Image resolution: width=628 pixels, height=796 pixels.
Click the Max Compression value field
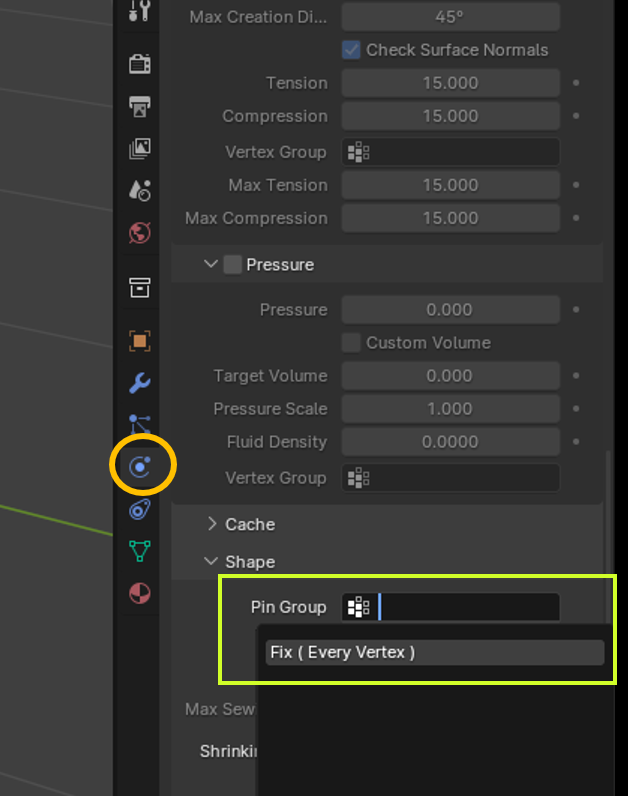[x=451, y=218]
